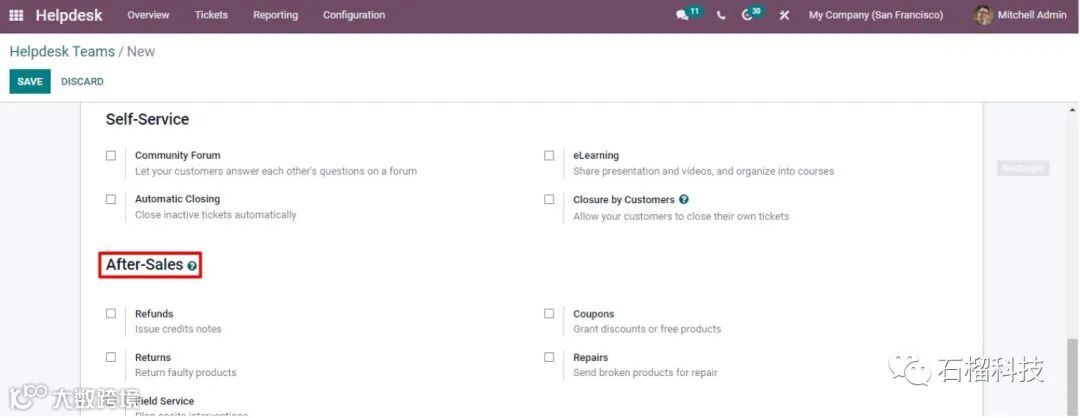The width and height of the screenshot is (1080, 418).
Task: Click the vertical page scrollbar
Action: [1073, 370]
